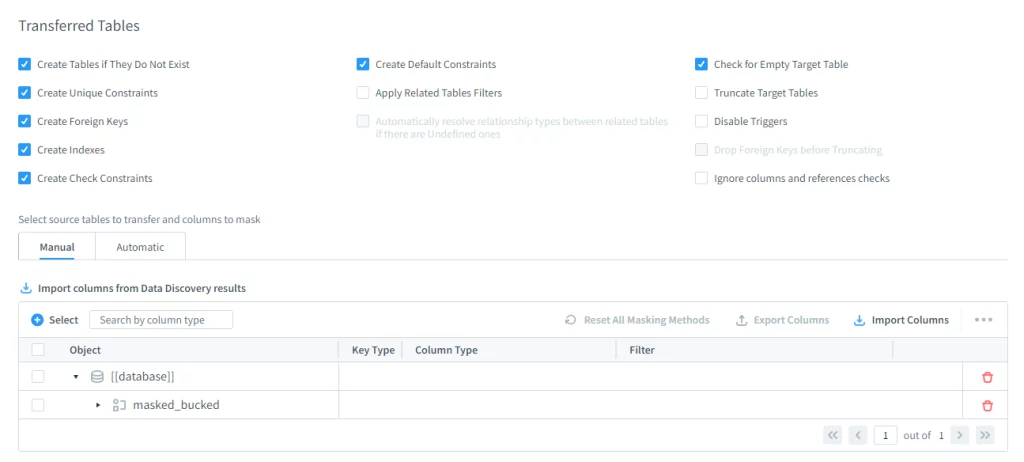Switch to the Automatic tab
Image resolution: width=1024 pixels, height=462 pixels.
tap(140, 247)
